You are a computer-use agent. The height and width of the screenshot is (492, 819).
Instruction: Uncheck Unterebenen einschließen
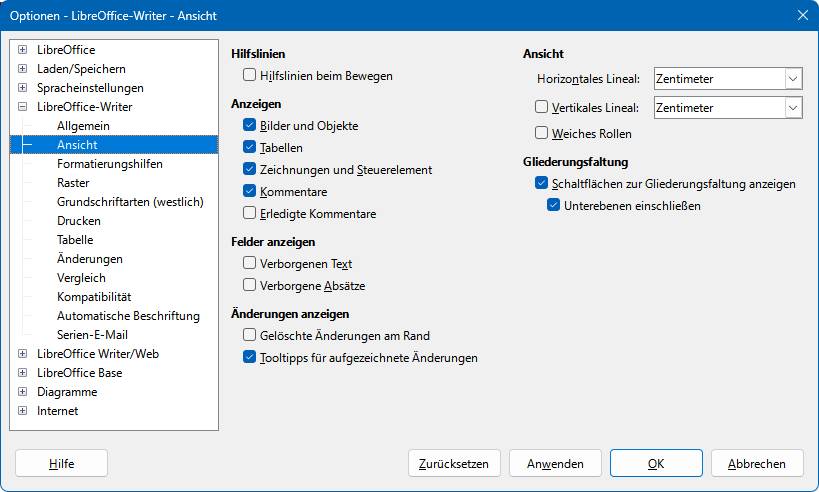pos(554,205)
